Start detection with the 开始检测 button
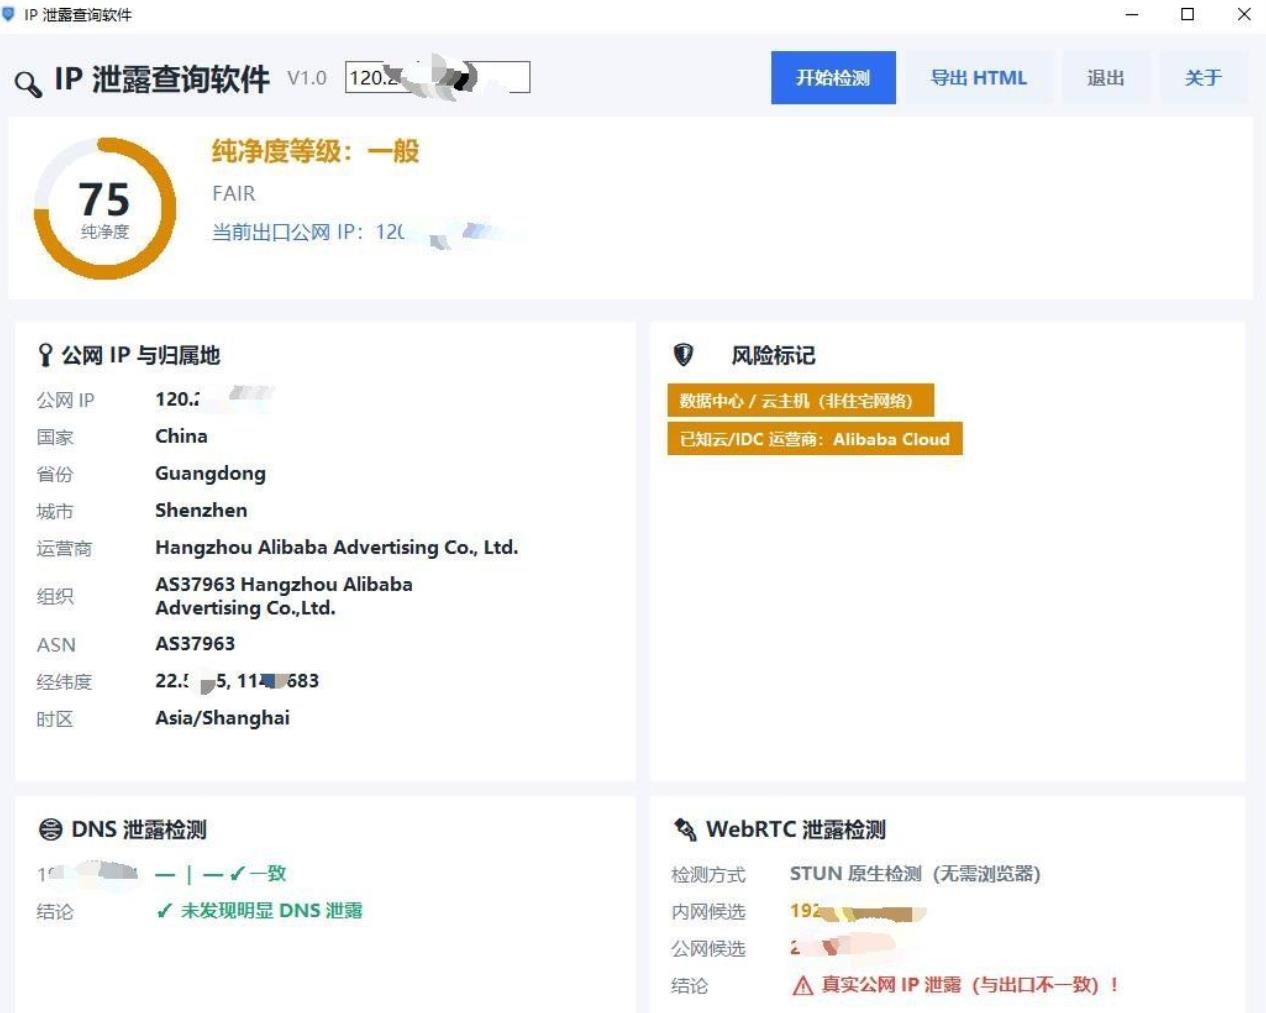Image resolution: width=1266 pixels, height=1013 pixels. click(833, 78)
